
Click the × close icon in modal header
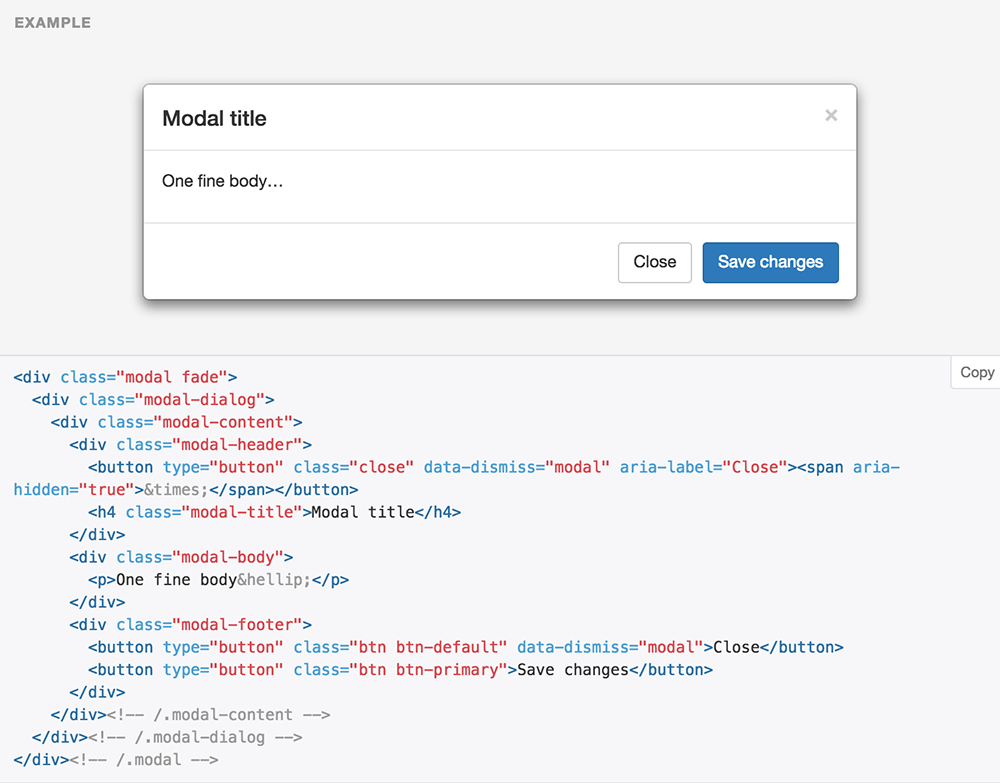click(831, 115)
